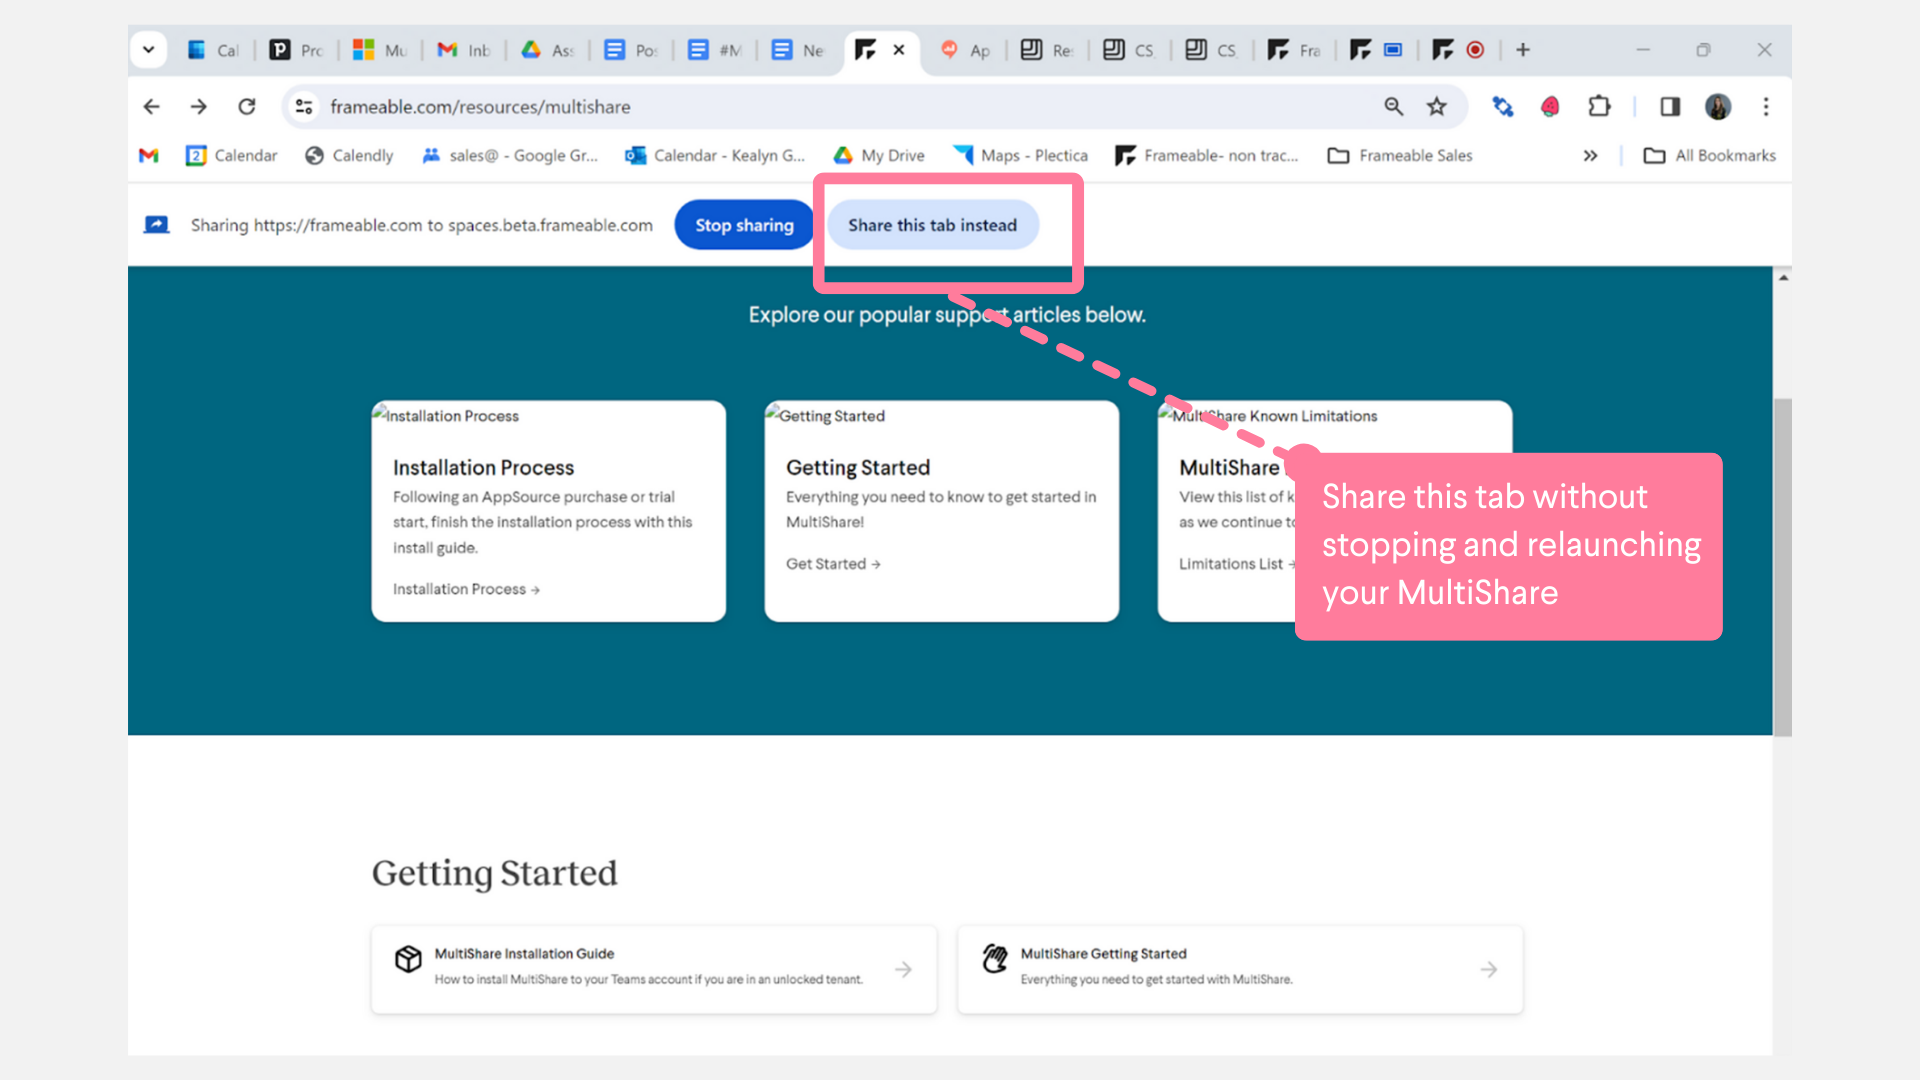Switch to the Gmail Inb browser tab
This screenshot has height=1080, width=1920.
464,50
